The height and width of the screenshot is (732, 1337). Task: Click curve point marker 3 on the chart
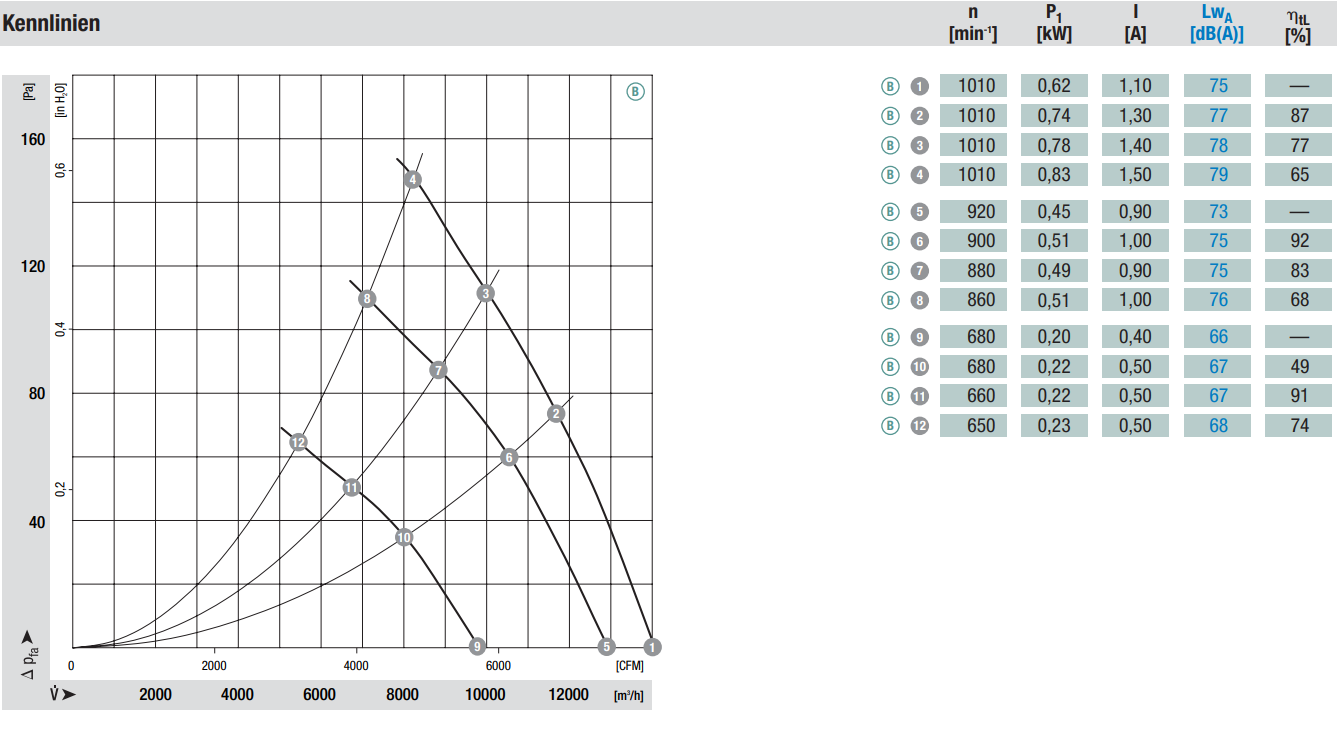(x=486, y=293)
